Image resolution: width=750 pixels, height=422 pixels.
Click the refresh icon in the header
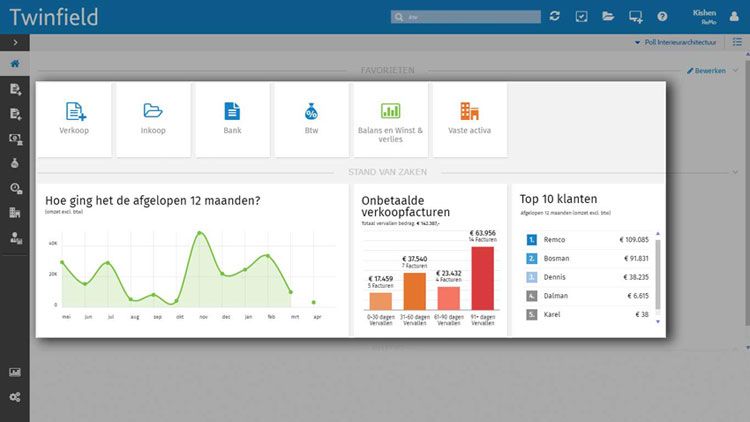[x=555, y=16]
